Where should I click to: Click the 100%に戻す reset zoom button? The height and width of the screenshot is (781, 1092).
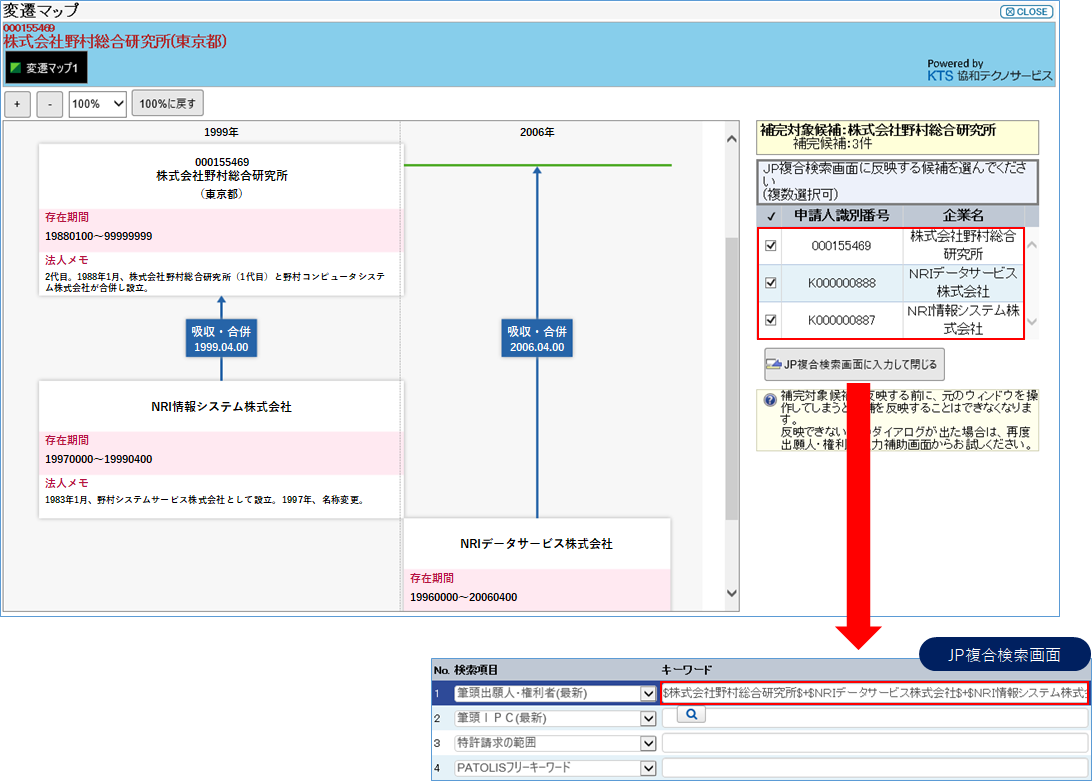coord(167,104)
